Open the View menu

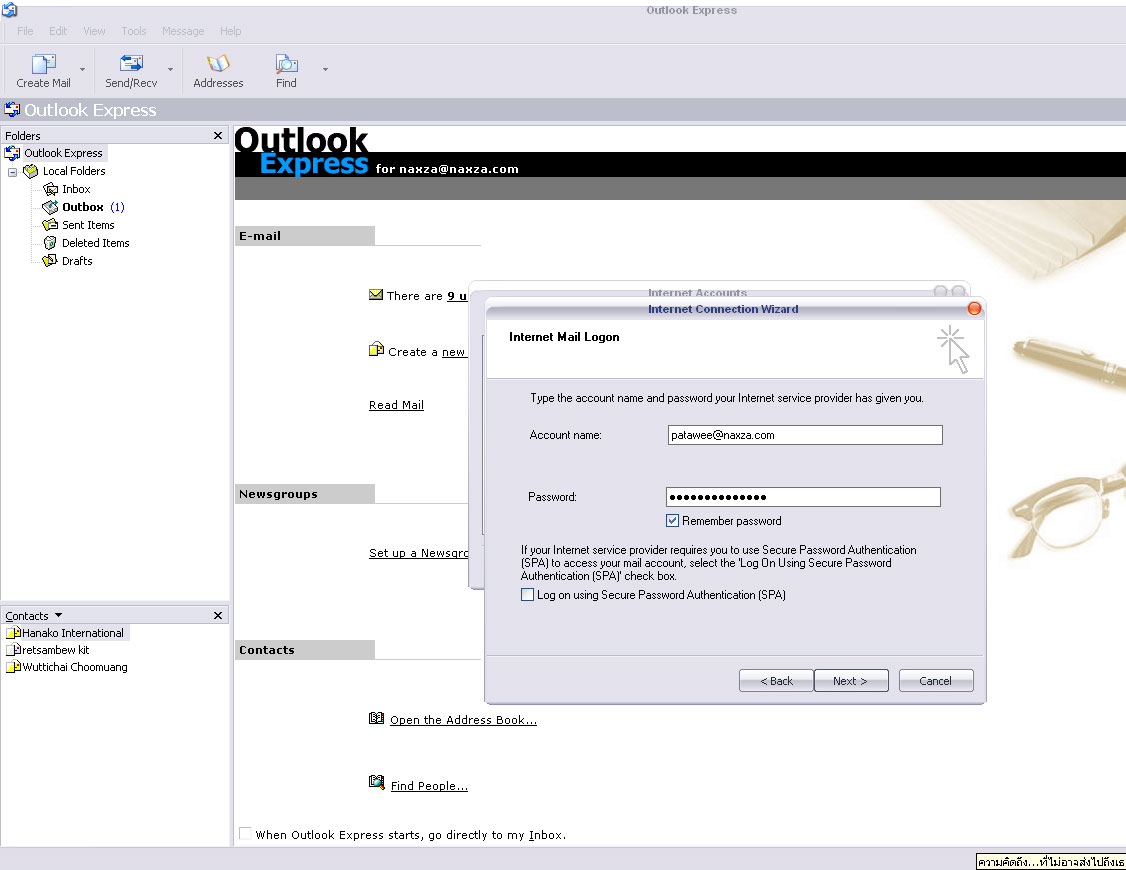[94, 31]
